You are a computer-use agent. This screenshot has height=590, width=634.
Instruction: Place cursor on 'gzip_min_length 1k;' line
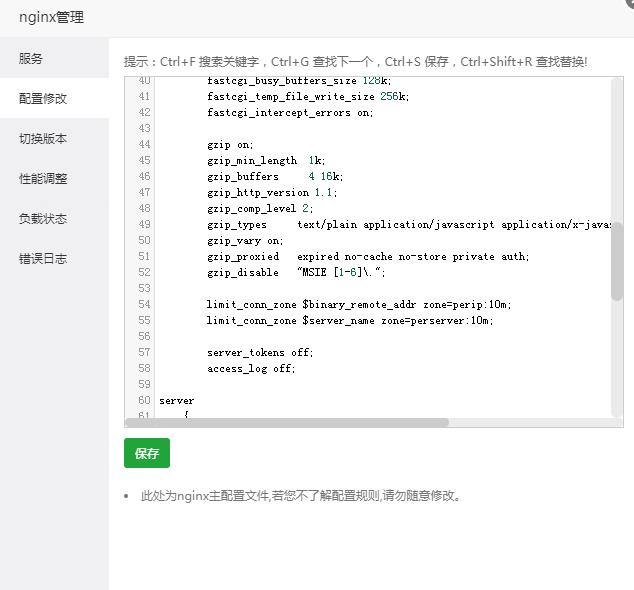[x=266, y=161]
